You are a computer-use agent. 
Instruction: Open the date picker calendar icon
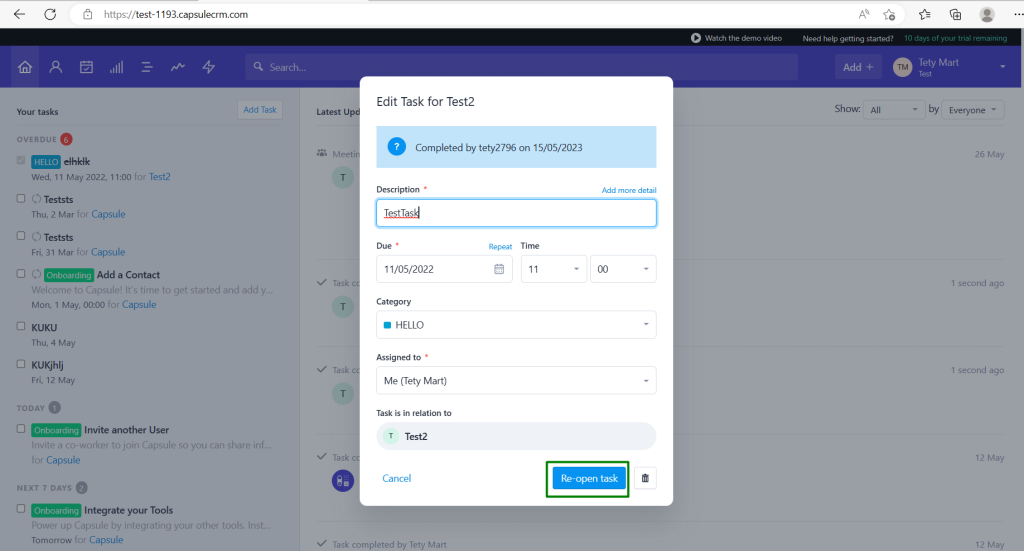[x=499, y=269]
